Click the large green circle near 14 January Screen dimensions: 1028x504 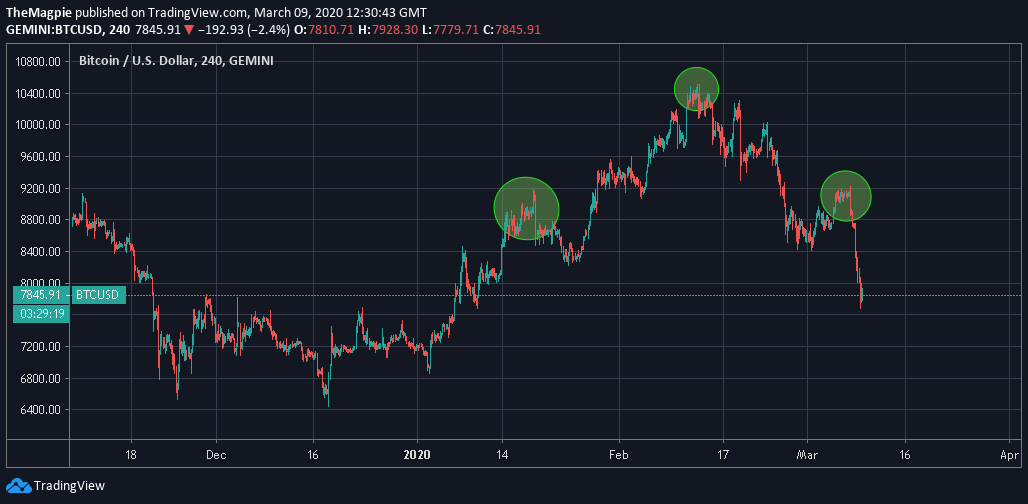tap(526, 208)
